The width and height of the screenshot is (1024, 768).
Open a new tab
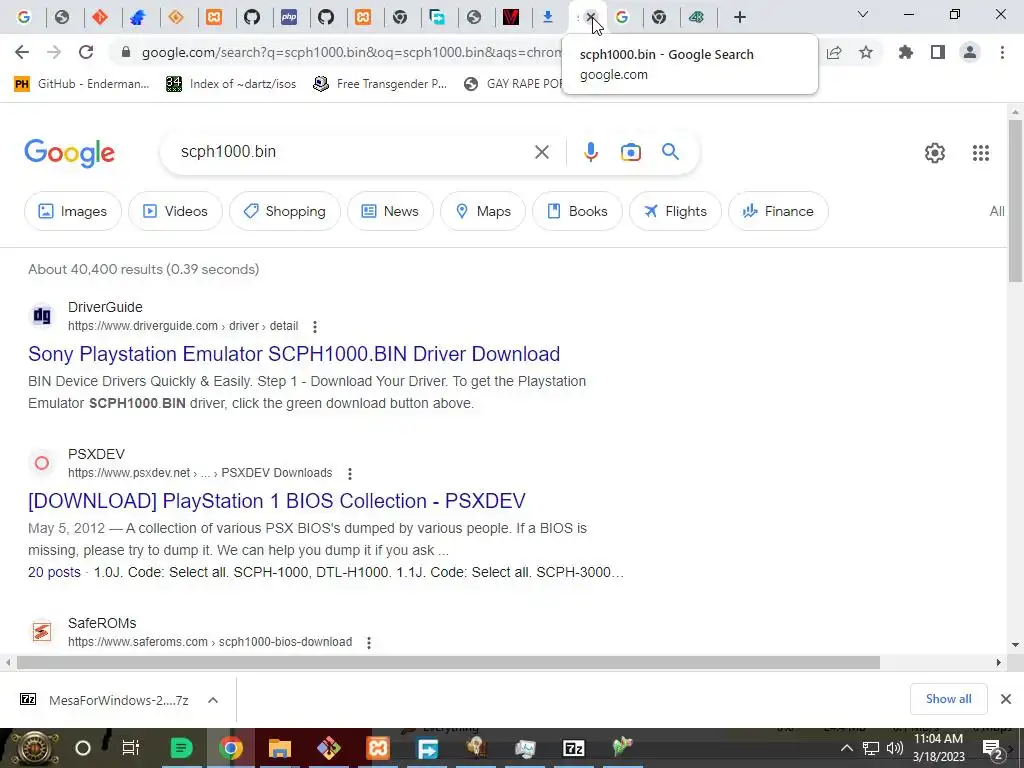[739, 17]
